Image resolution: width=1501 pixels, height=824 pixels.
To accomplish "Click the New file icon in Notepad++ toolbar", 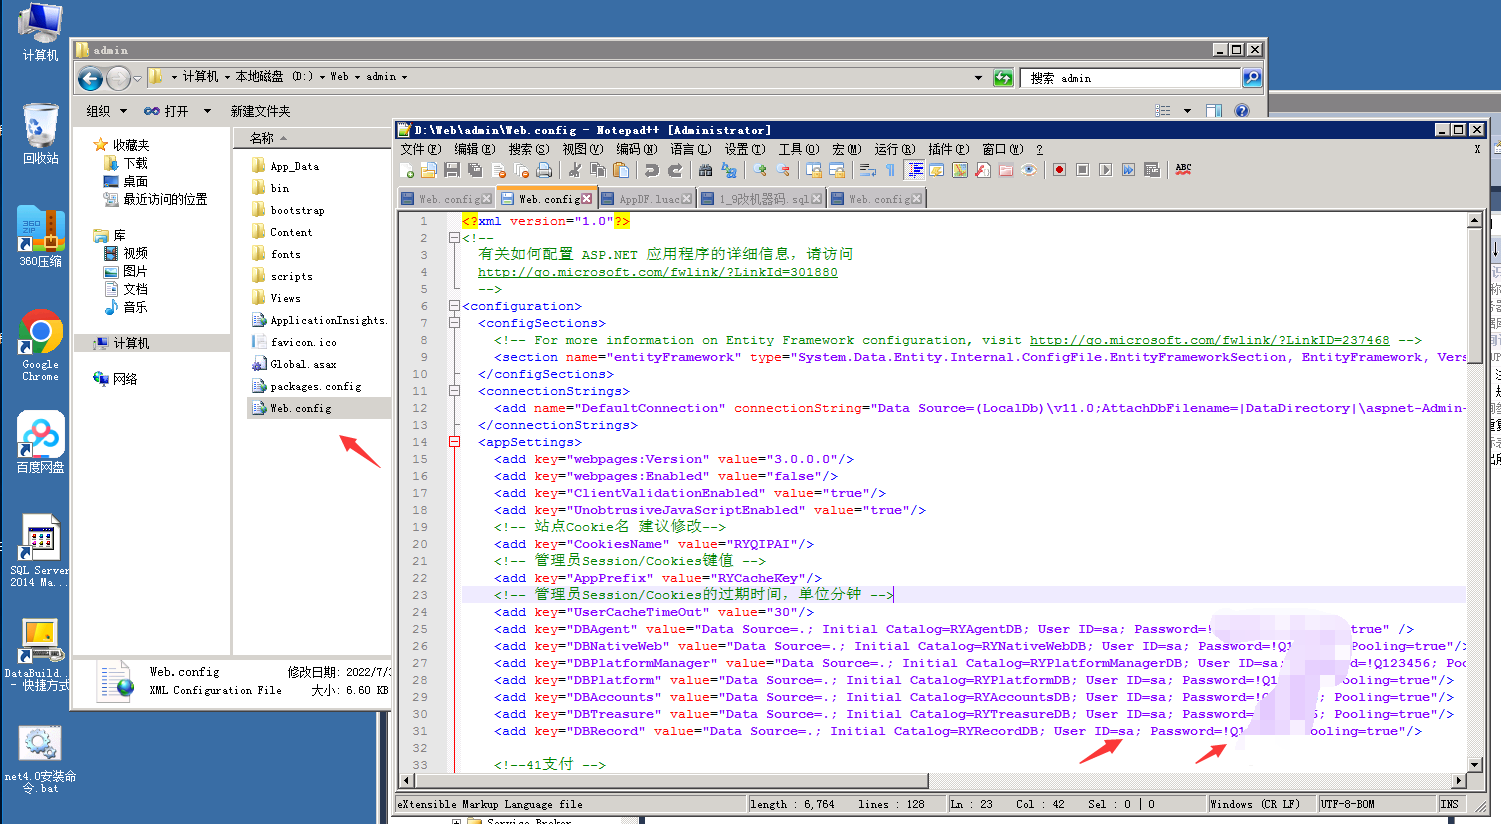I will pos(407,170).
